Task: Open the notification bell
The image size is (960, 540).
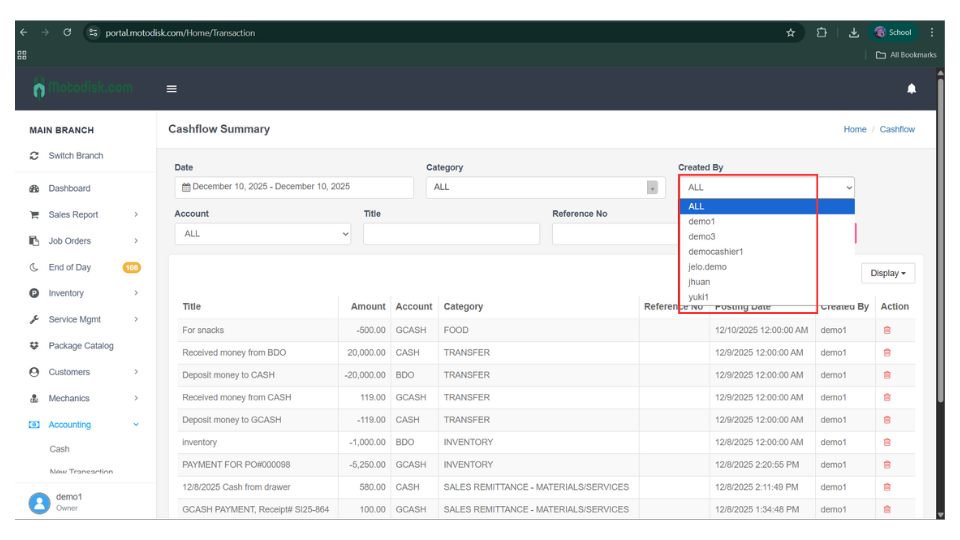Action: pyautogui.click(x=911, y=89)
